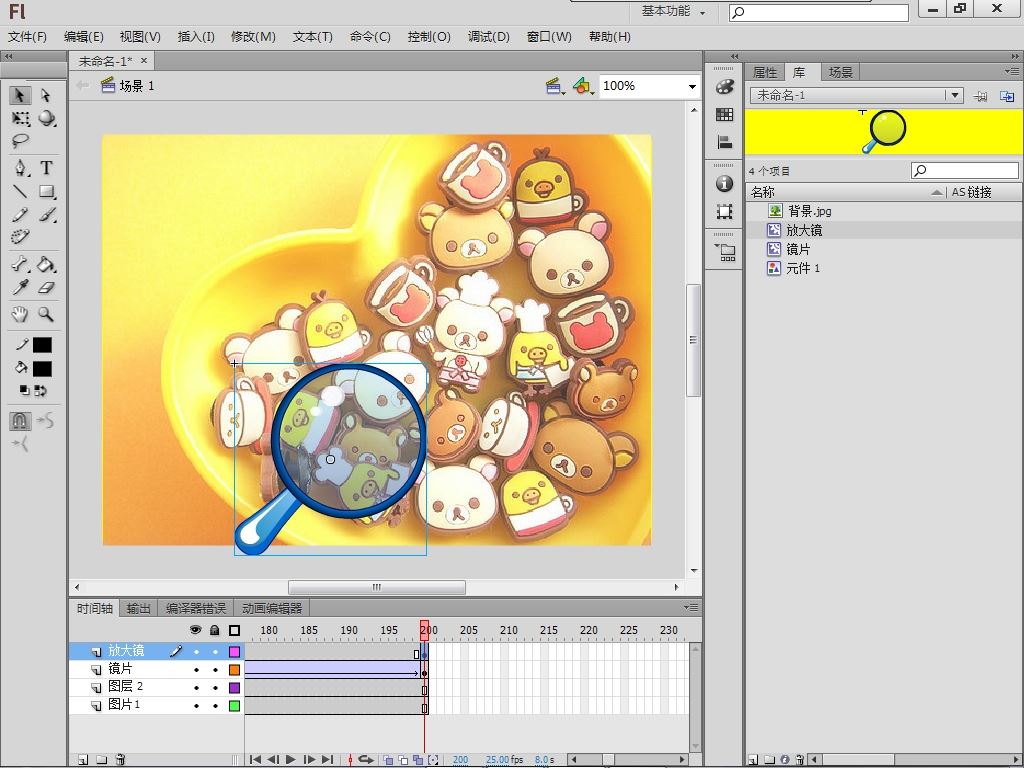Click the New Layer icon in timeline

pyautogui.click(x=83, y=760)
